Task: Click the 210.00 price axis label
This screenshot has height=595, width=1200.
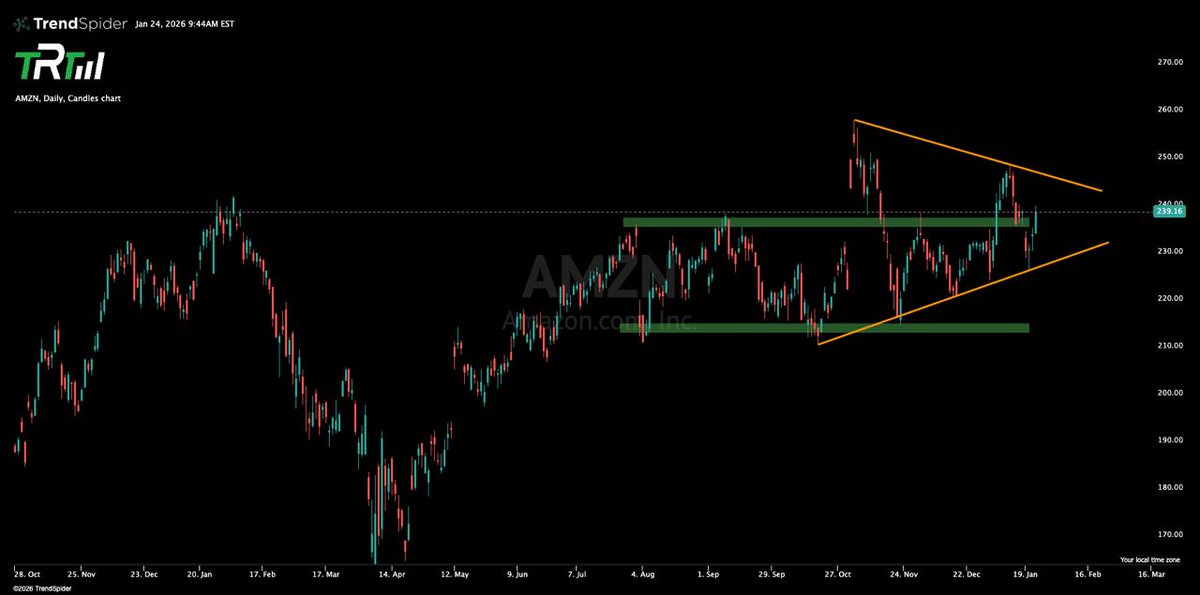Action: click(1170, 345)
